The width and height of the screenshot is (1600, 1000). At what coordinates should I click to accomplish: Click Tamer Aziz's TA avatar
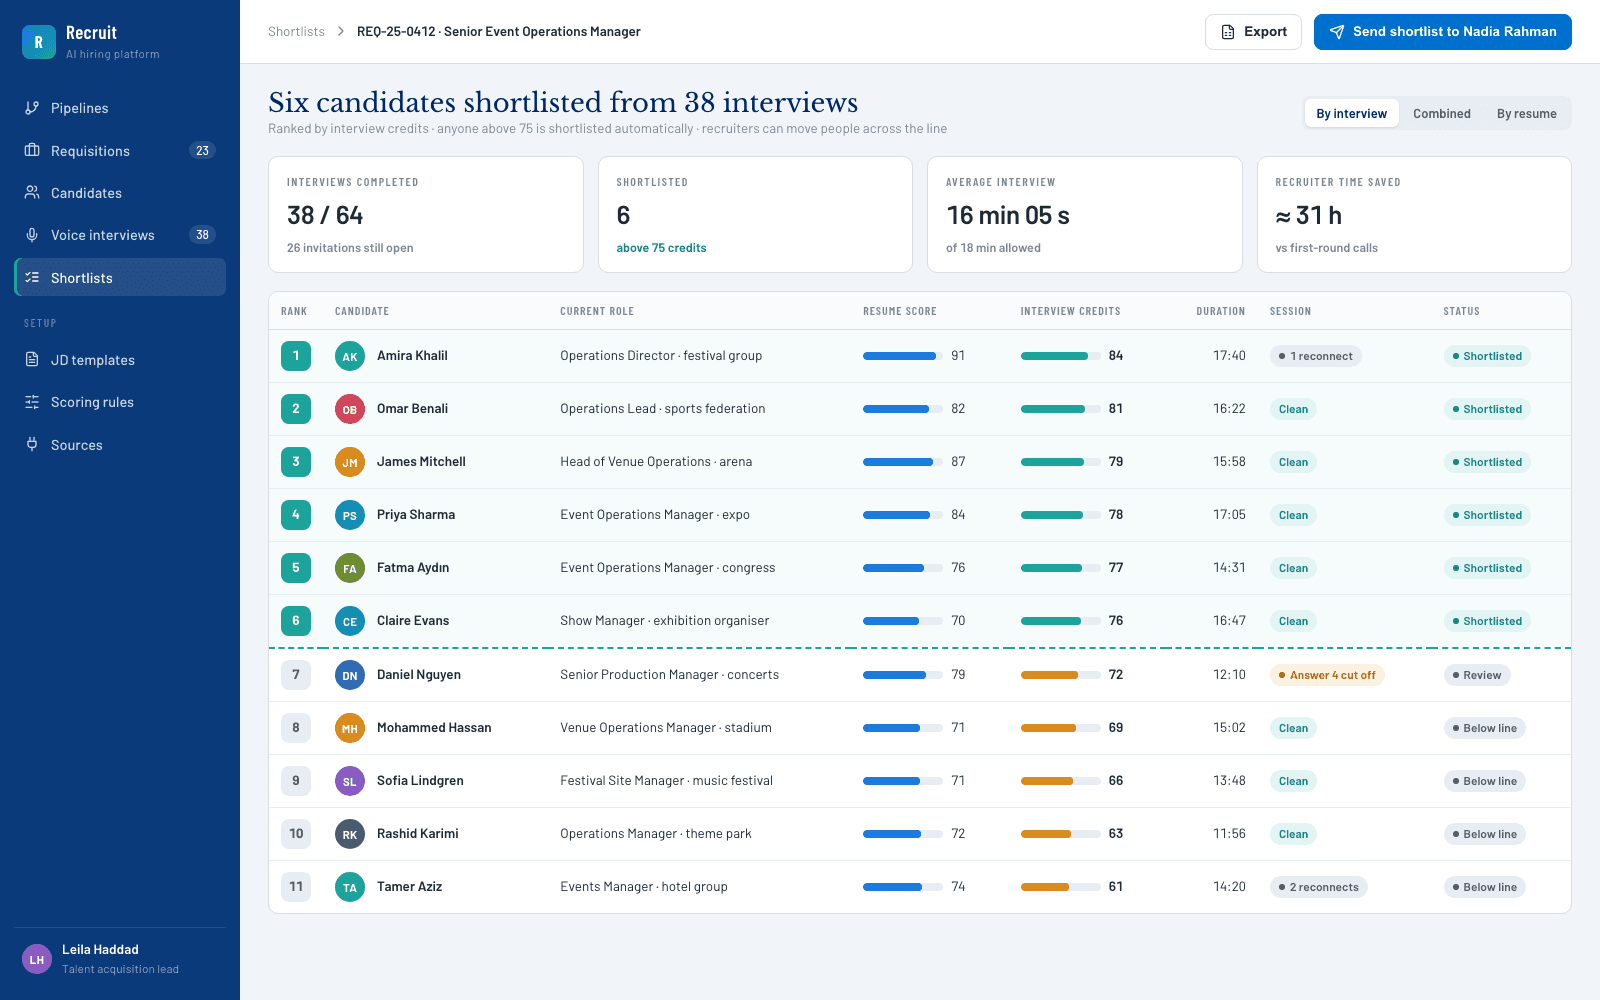350,887
